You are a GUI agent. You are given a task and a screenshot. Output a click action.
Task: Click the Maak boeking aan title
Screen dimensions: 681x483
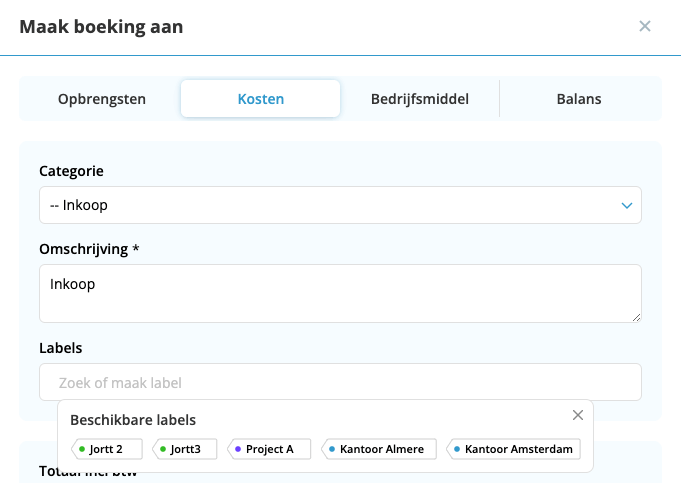(x=101, y=26)
